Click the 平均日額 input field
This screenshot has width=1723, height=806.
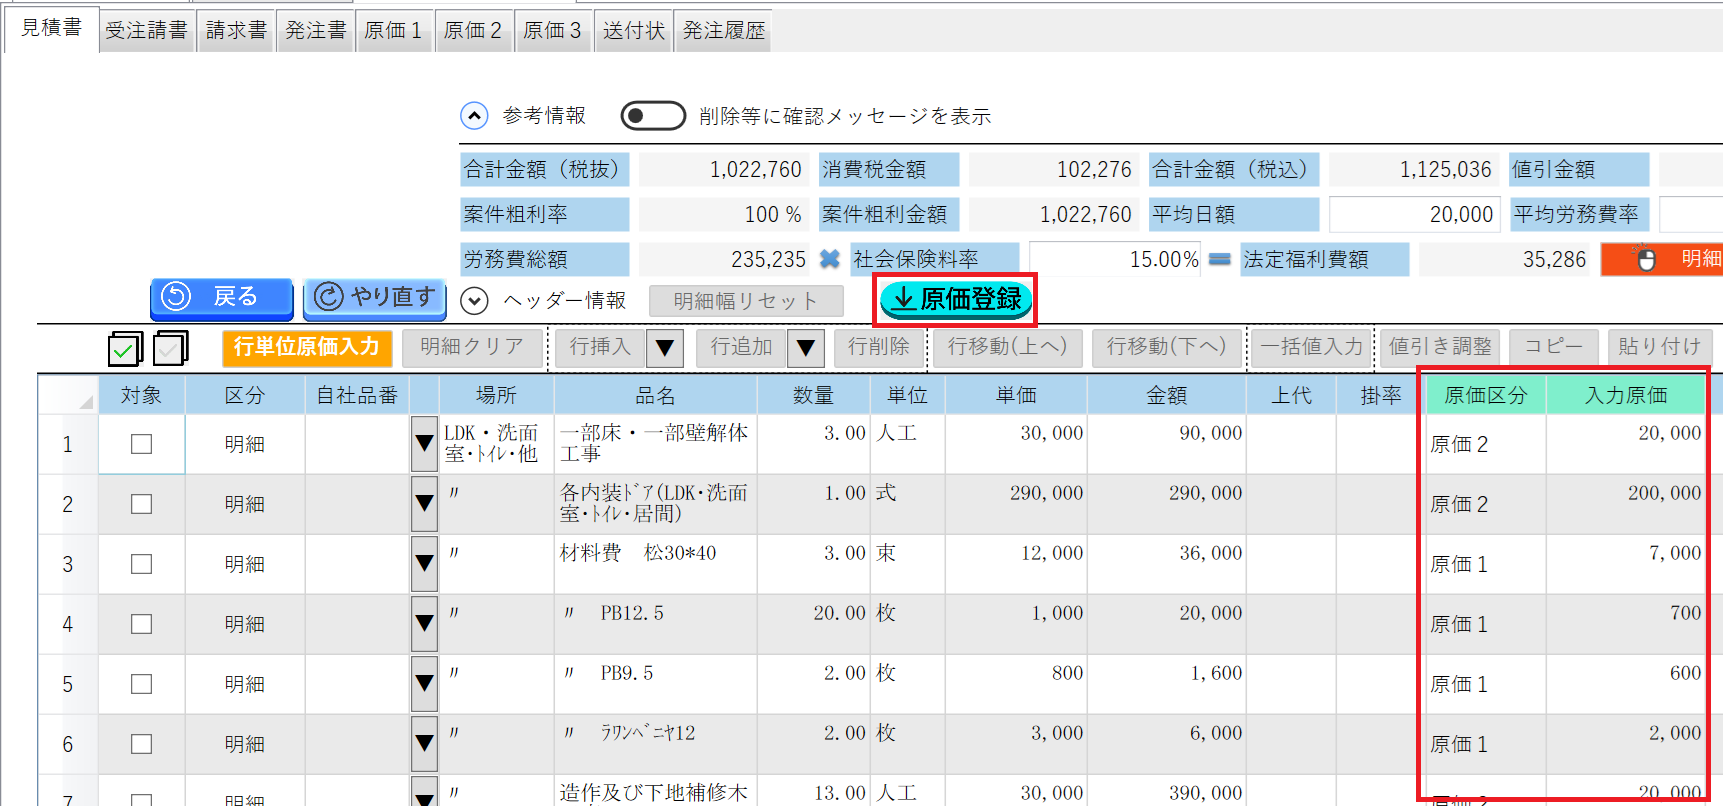(1413, 215)
